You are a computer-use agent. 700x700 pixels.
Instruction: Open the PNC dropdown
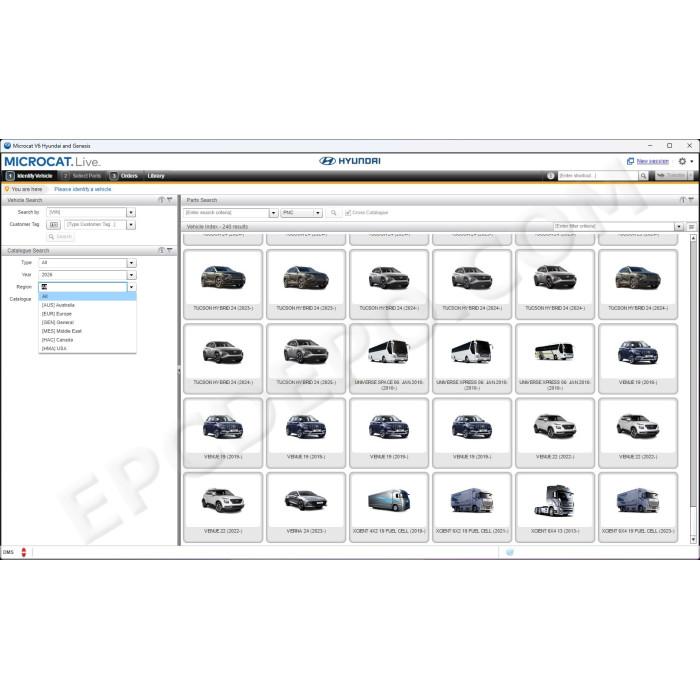pyautogui.click(x=301, y=213)
